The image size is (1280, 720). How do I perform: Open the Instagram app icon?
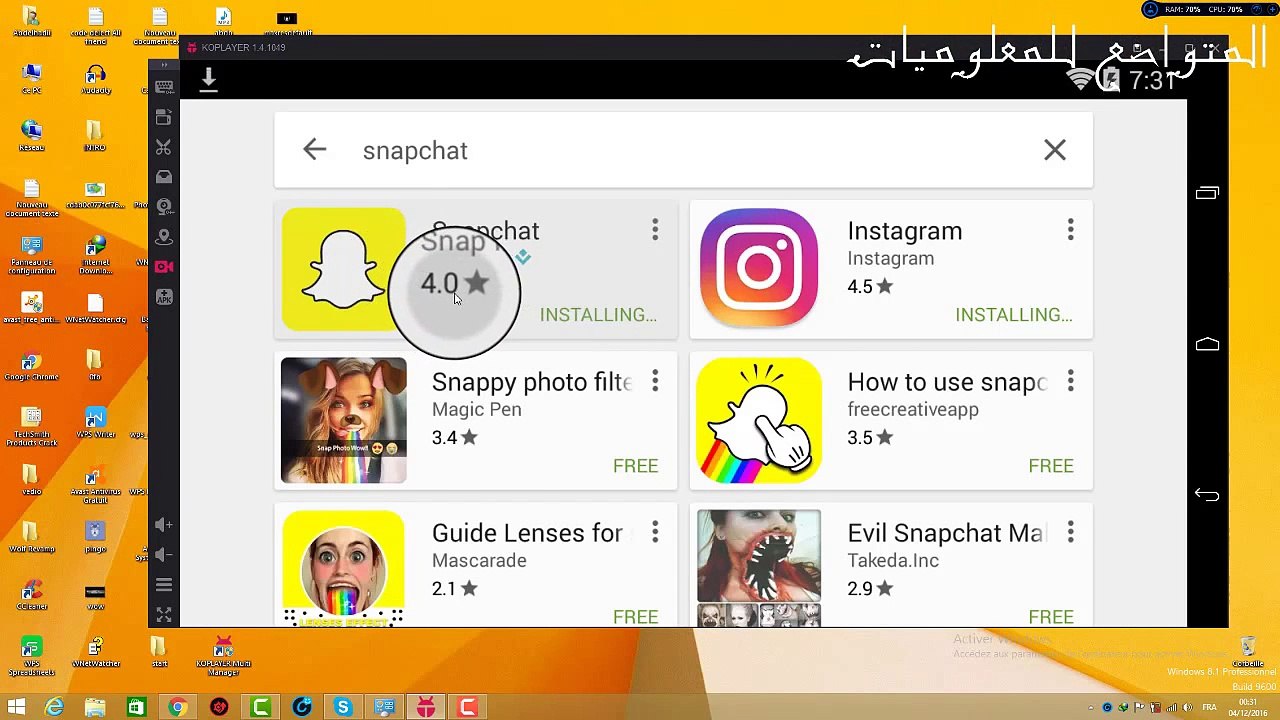pos(759,268)
